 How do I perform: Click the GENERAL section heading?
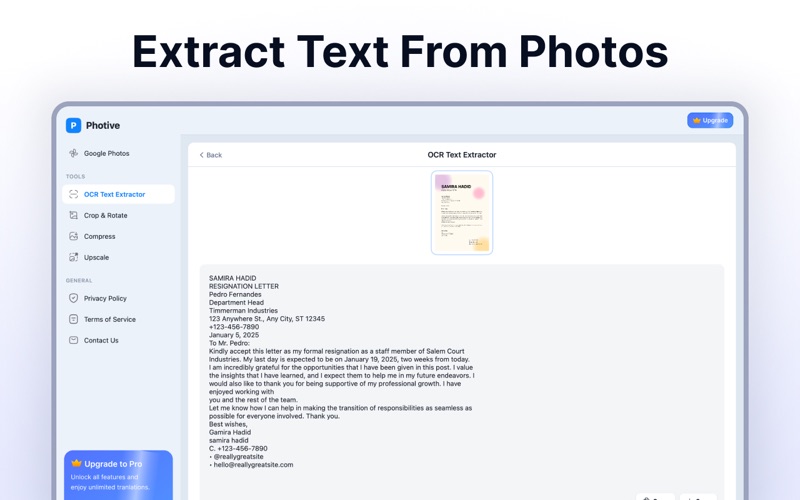pyautogui.click(x=79, y=281)
